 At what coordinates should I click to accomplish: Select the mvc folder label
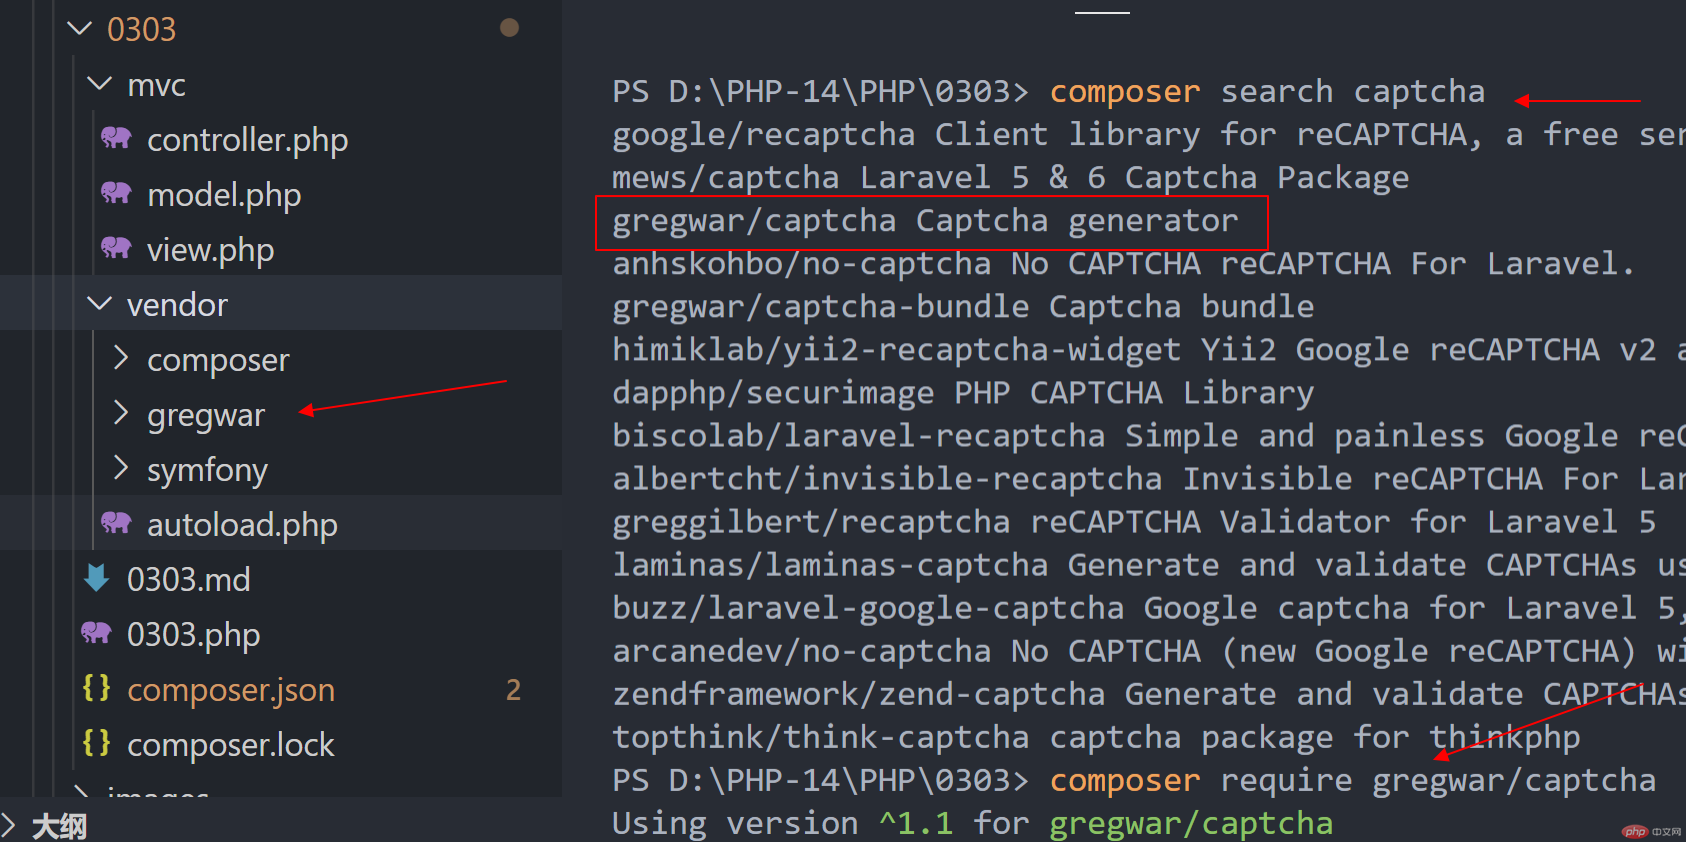[157, 85]
